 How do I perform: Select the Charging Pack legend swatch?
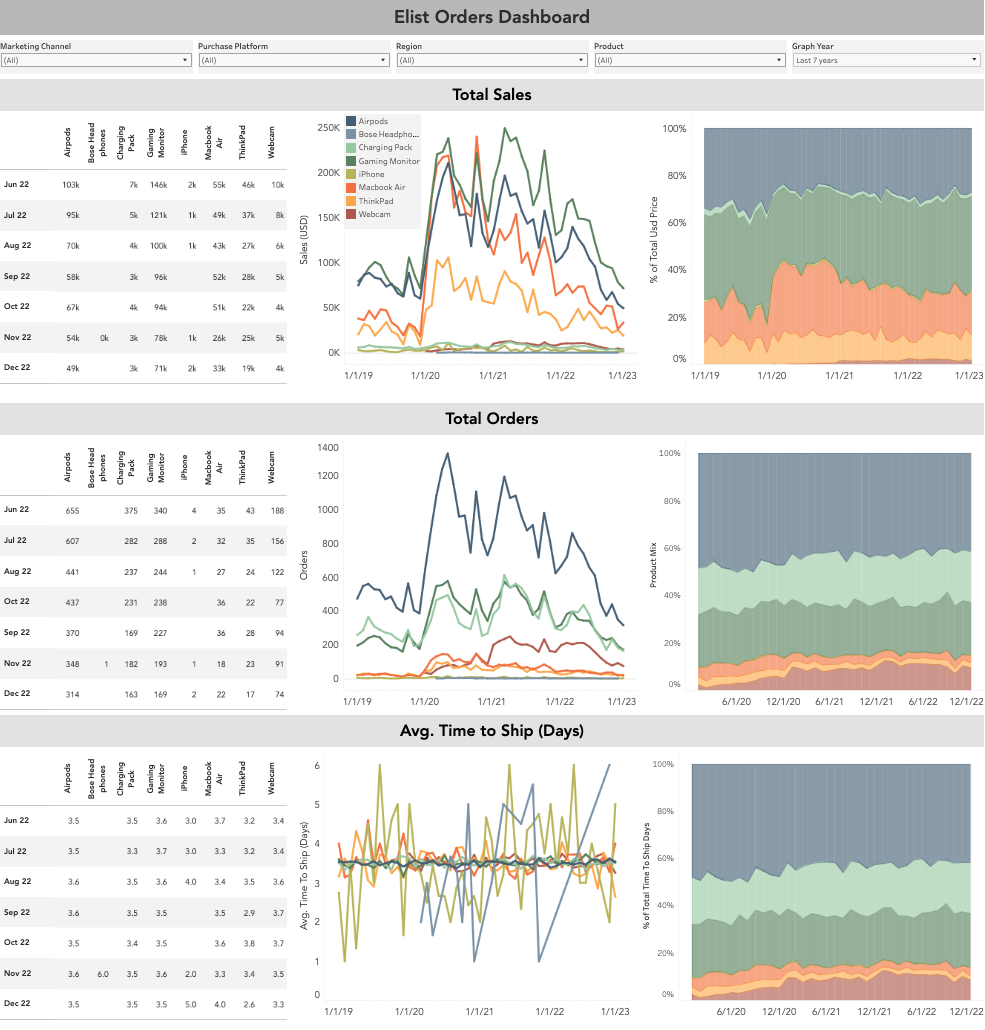click(351, 148)
